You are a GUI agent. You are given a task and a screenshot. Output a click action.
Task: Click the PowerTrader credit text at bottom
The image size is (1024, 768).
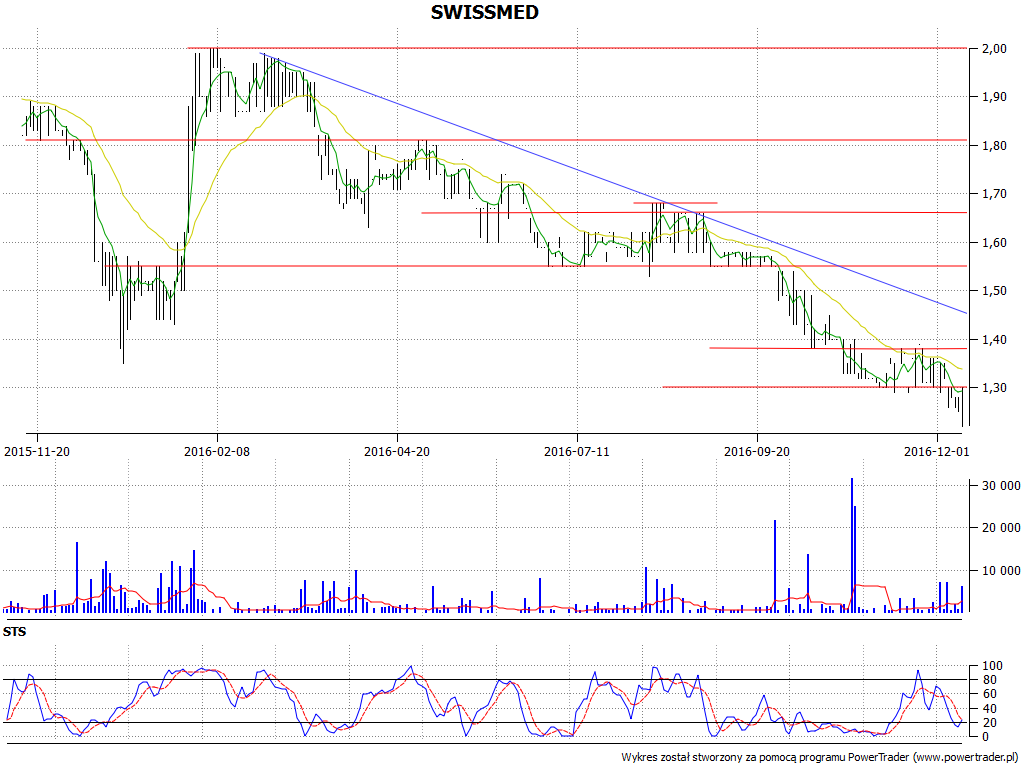pos(820,757)
